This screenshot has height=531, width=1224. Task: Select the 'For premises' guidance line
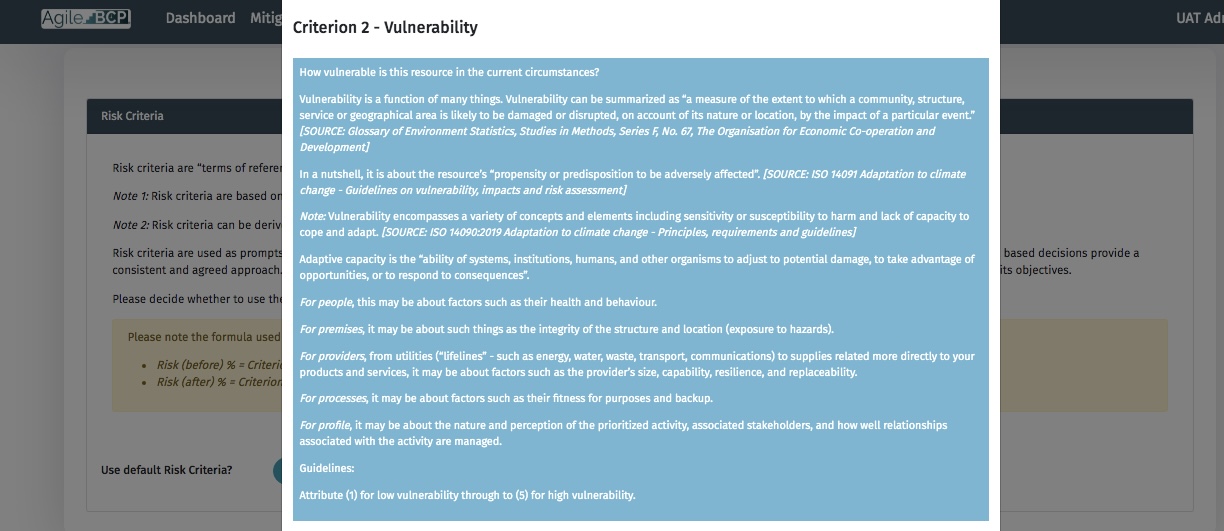coord(552,329)
